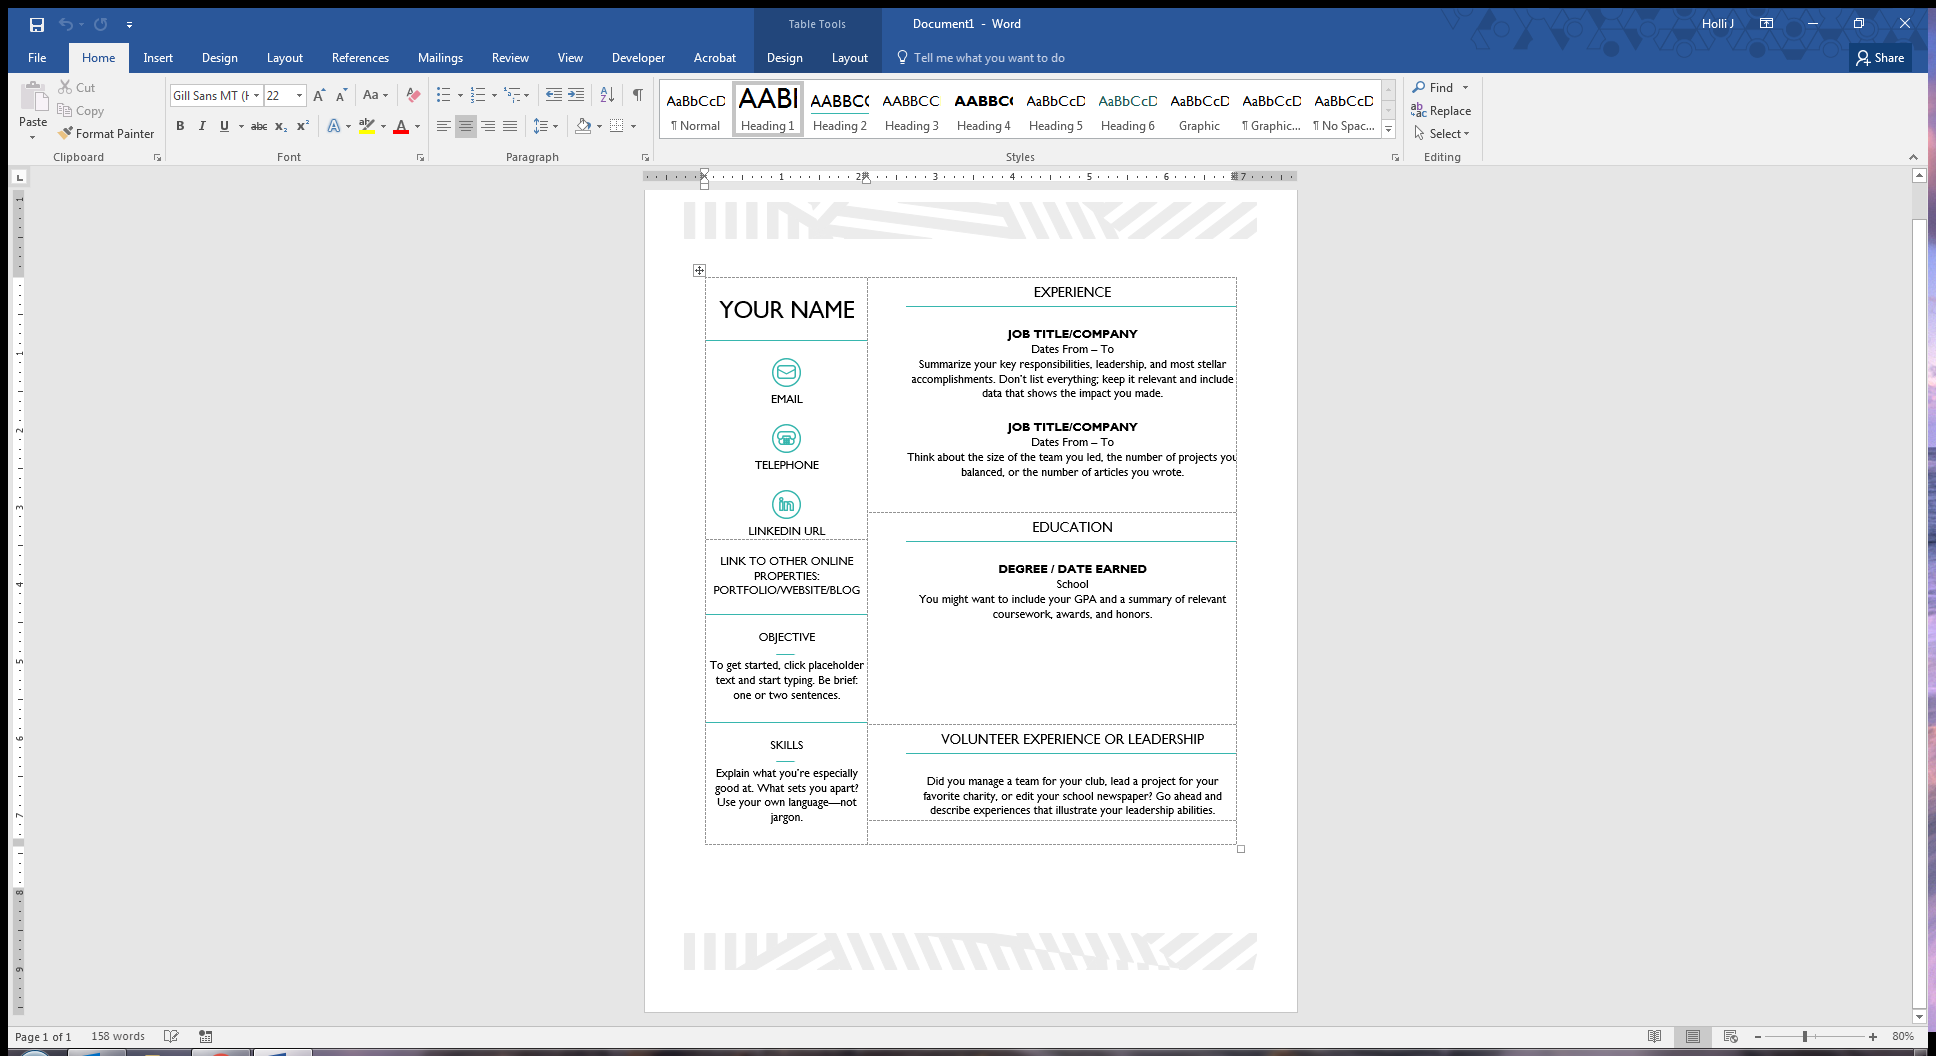Click Clear All Formatting icon
Image resolution: width=1936 pixels, height=1056 pixels.
412,96
